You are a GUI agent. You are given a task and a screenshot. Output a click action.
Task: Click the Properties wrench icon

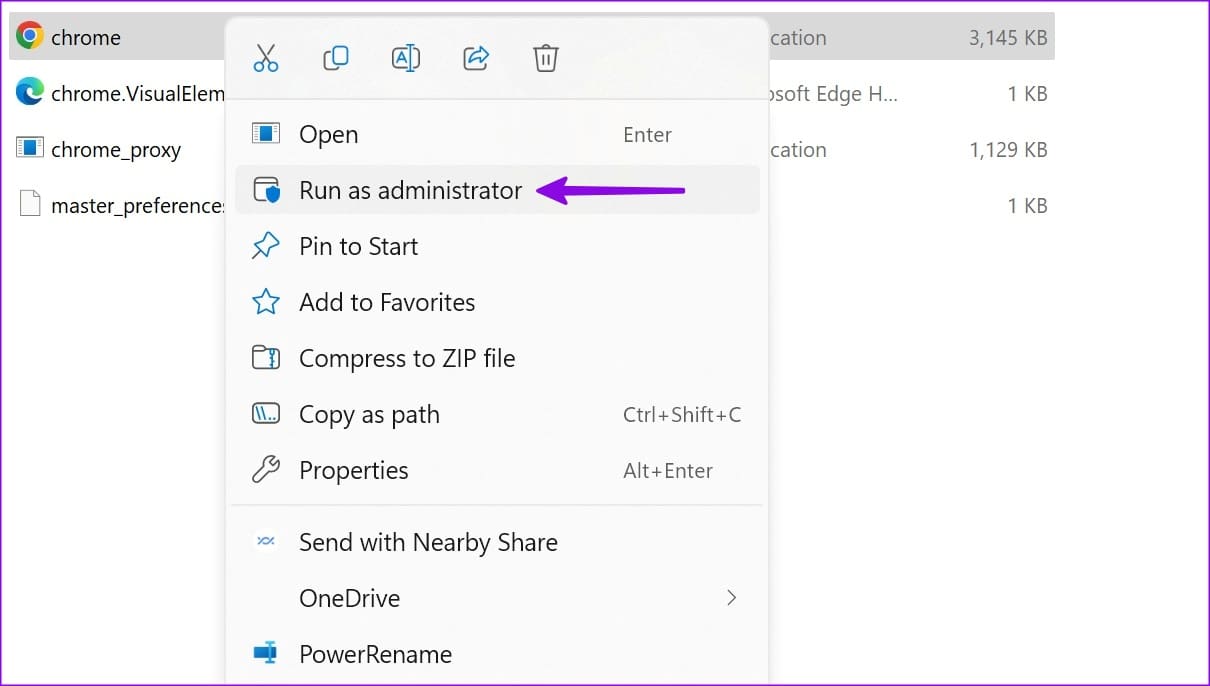[x=266, y=470]
